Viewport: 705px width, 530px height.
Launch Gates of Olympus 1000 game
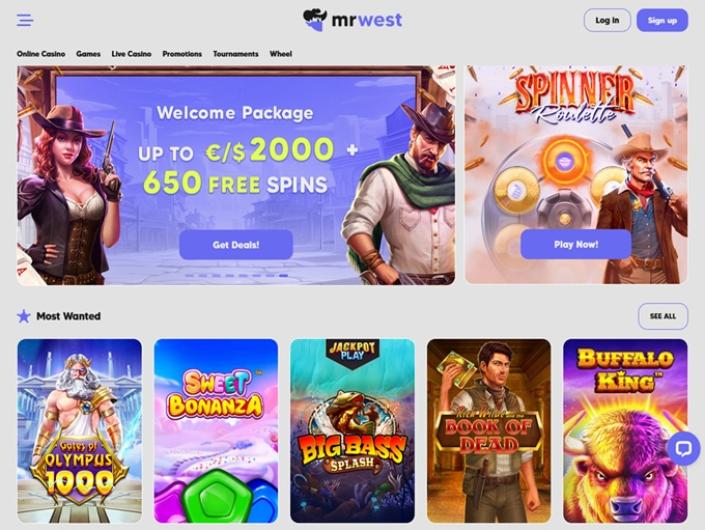(80, 431)
